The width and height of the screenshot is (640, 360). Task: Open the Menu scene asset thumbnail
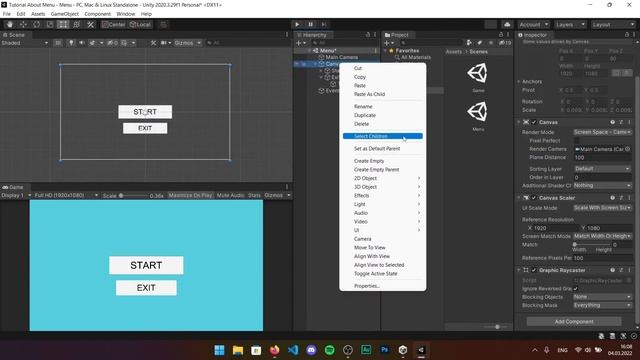[478, 111]
